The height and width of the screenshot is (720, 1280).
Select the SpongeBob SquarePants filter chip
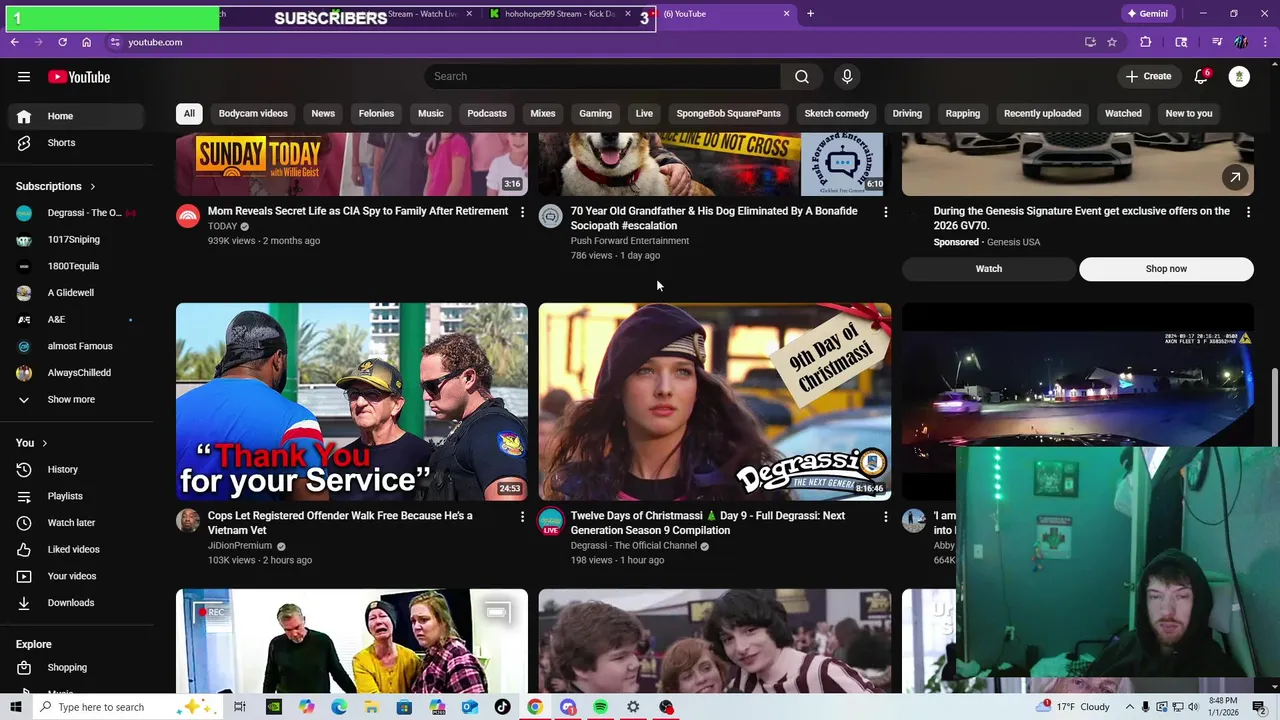[728, 113]
